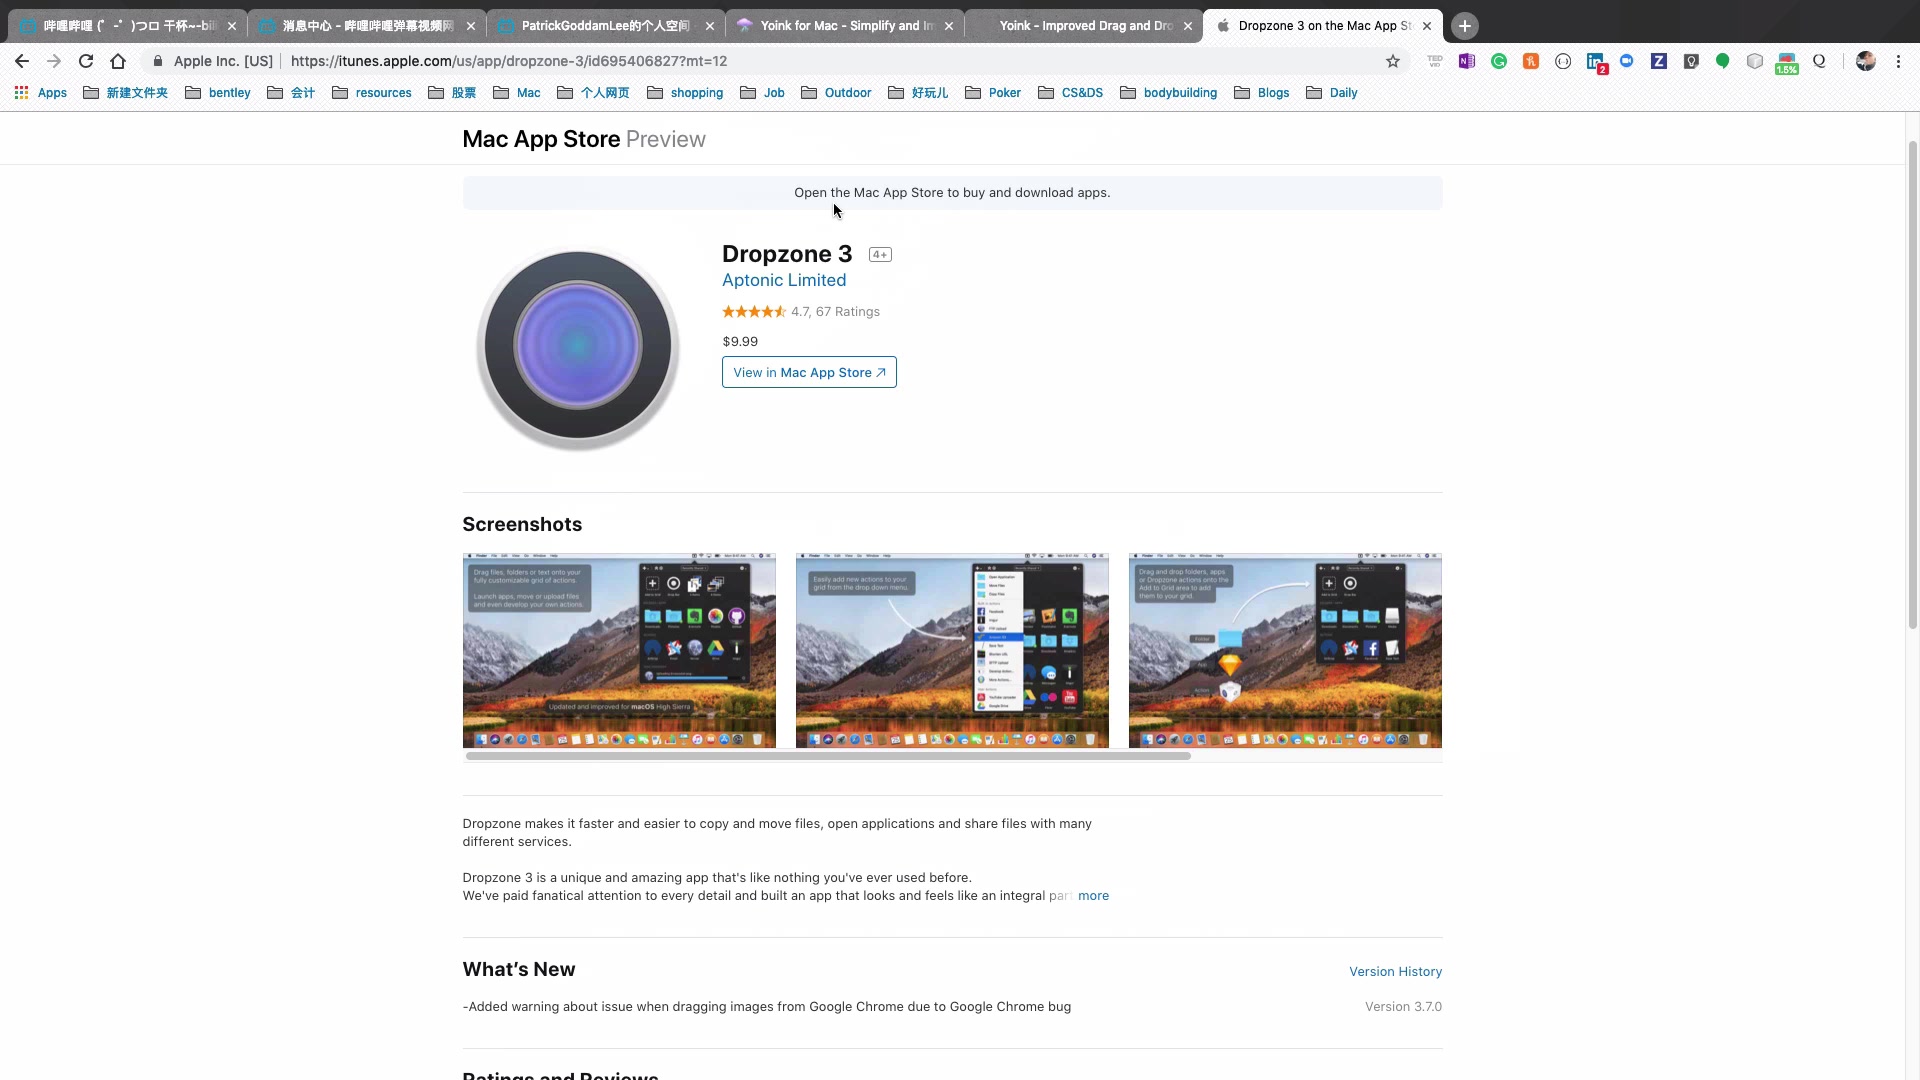This screenshot has width=1920, height=1080.
Task: Open the 新建文件夹 bookmarks folder
Action: point(125,93)
